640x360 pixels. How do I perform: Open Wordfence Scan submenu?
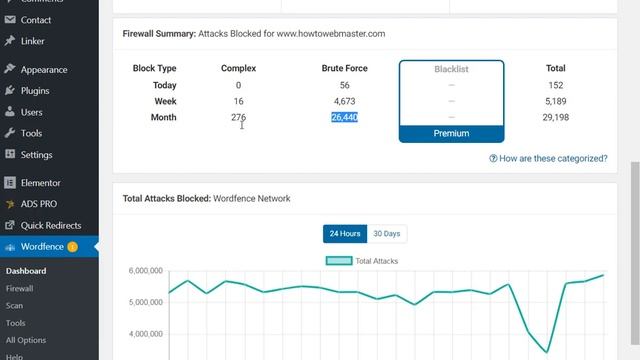pyautogui.click(x=14, y=305)
